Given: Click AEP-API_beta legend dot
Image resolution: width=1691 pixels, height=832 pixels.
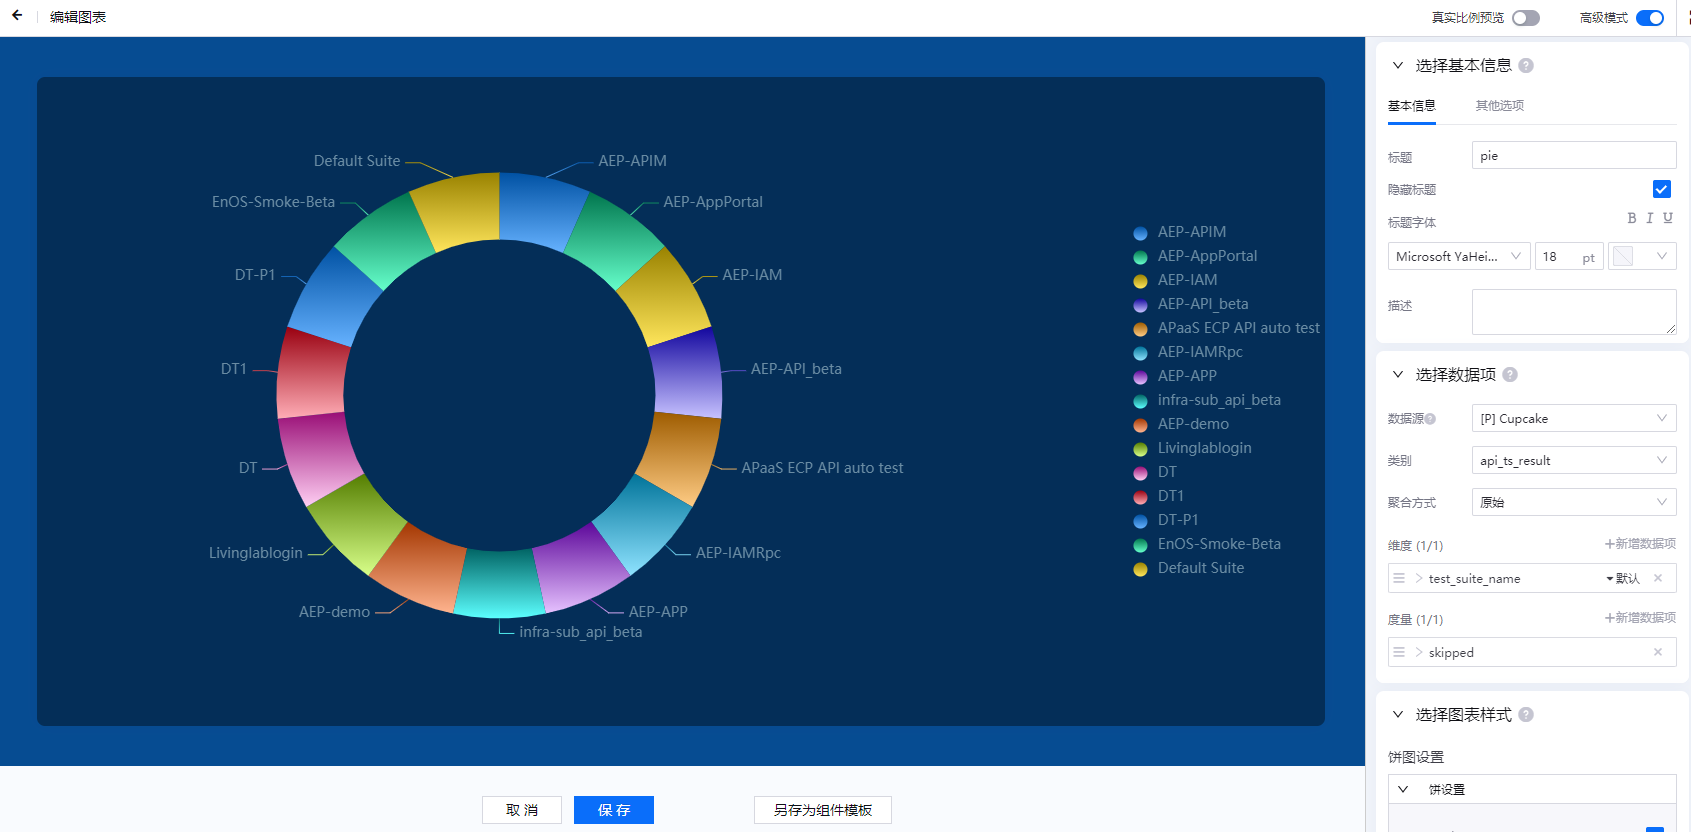Looking at the screenshot, I should [x=1140, y=305].
